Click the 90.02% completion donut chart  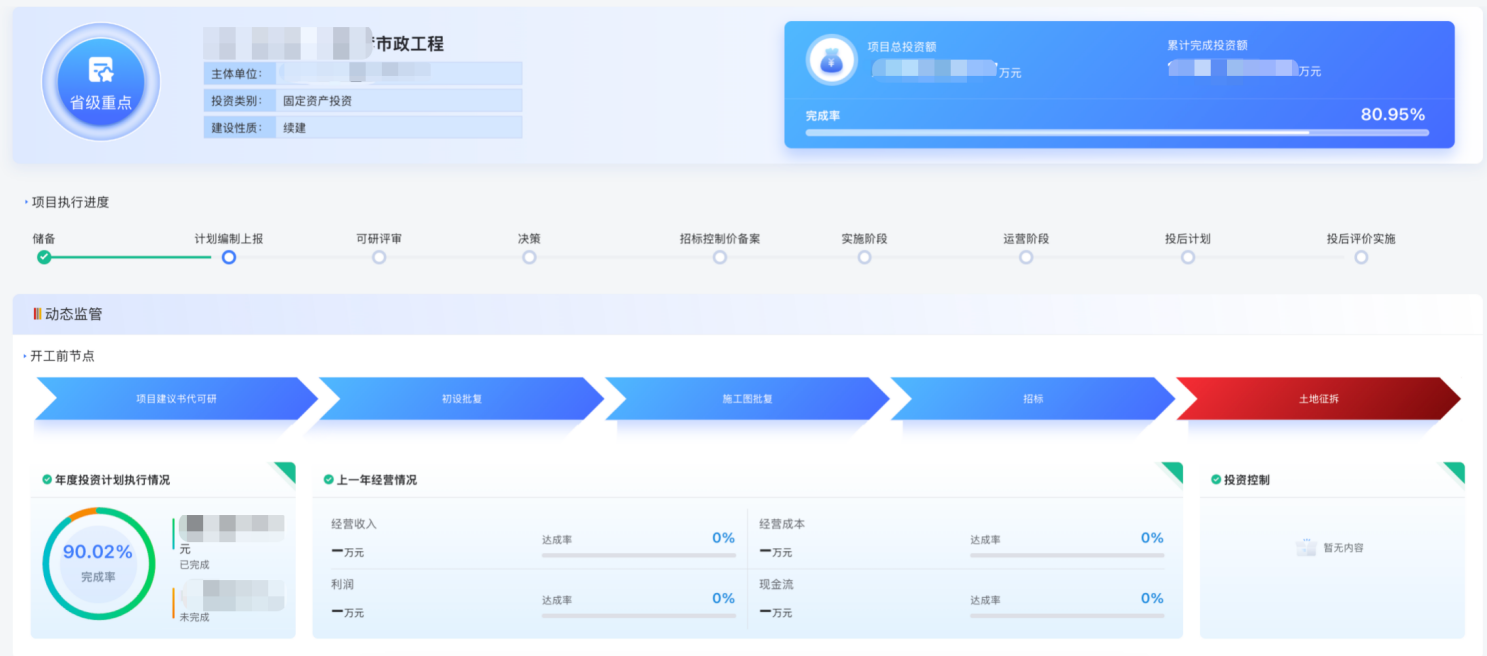(x=99, y=562)
